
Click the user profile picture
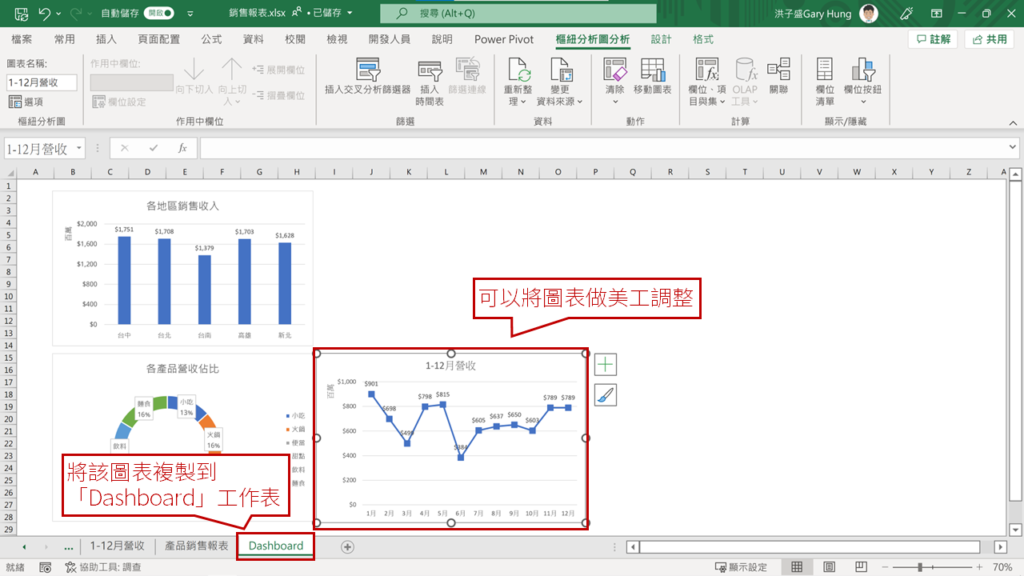pos(869,13)
